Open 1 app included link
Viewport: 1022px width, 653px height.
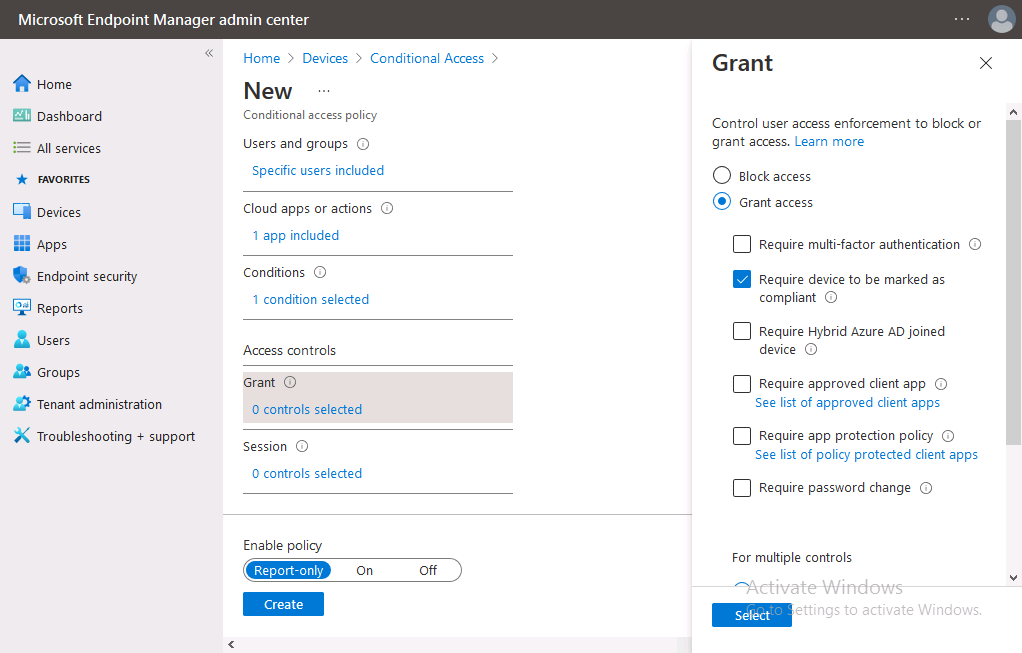[295, 235]
